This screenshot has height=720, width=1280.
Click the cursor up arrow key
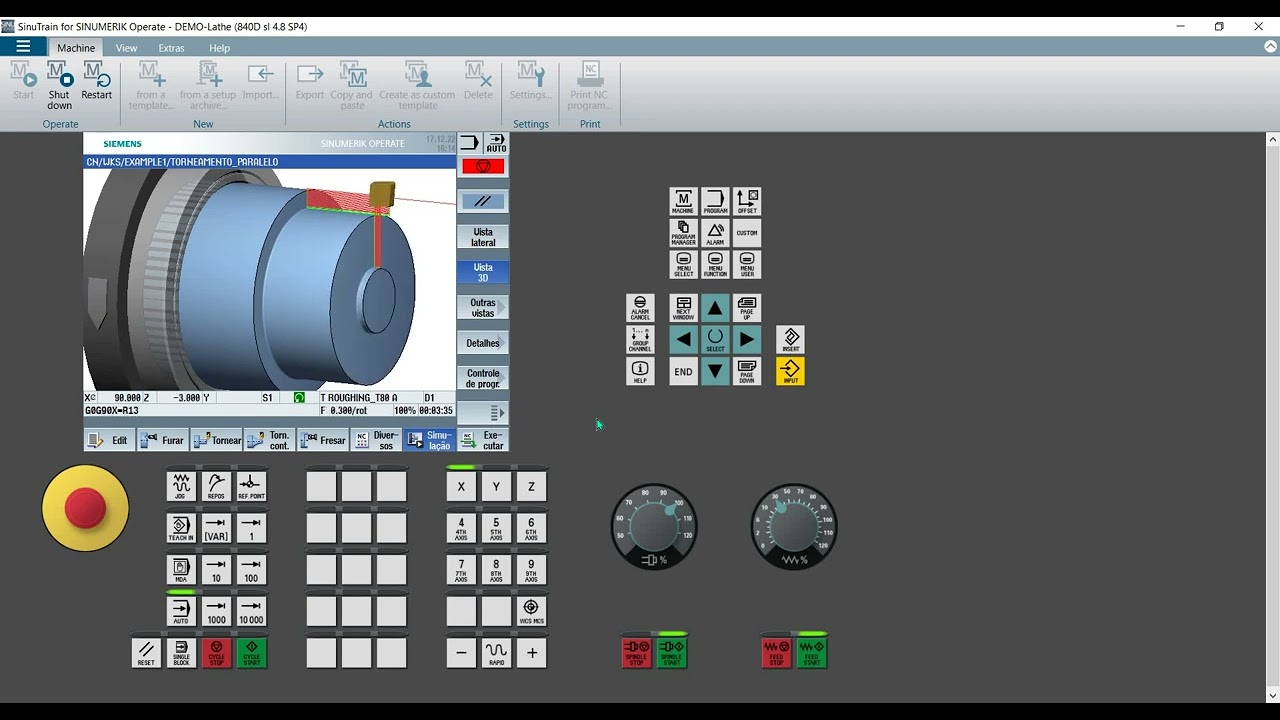(x=715, y=308)
